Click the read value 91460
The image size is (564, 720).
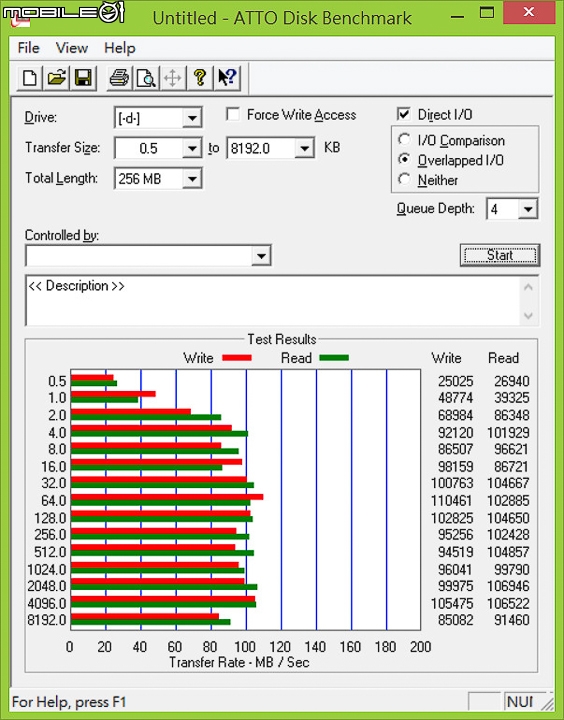pyautogui.click(x=512, y=620)
